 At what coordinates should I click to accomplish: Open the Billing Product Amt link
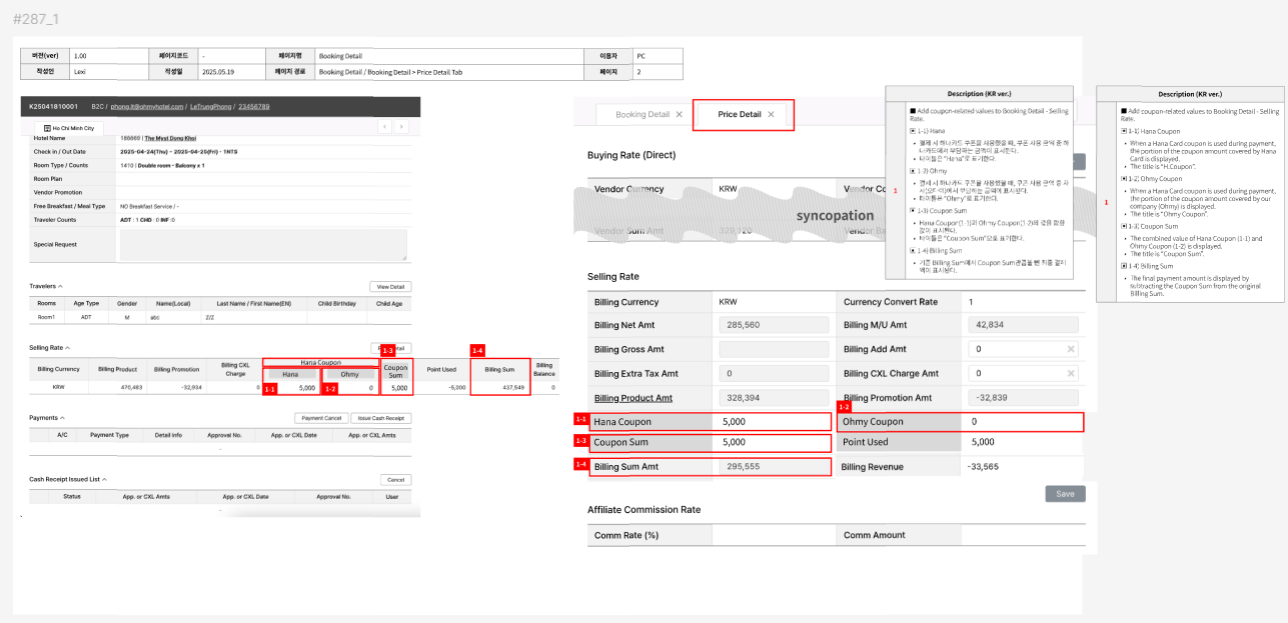pyautogui.click(x=633, y=397)
